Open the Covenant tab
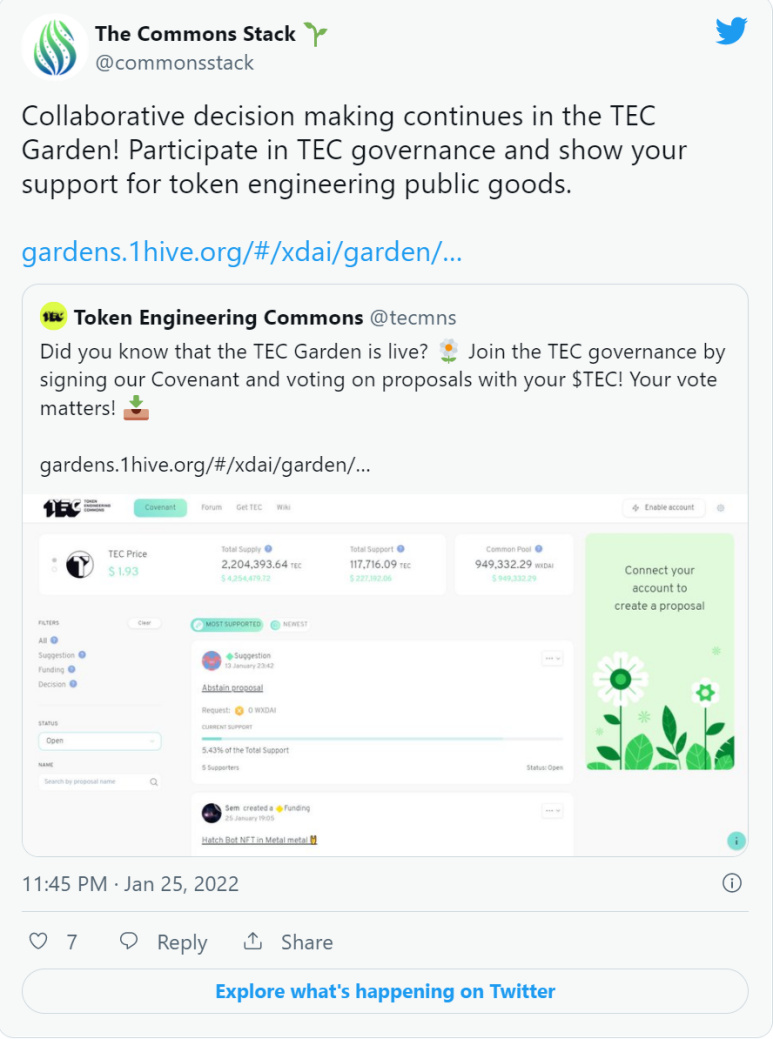 (160, 508)
